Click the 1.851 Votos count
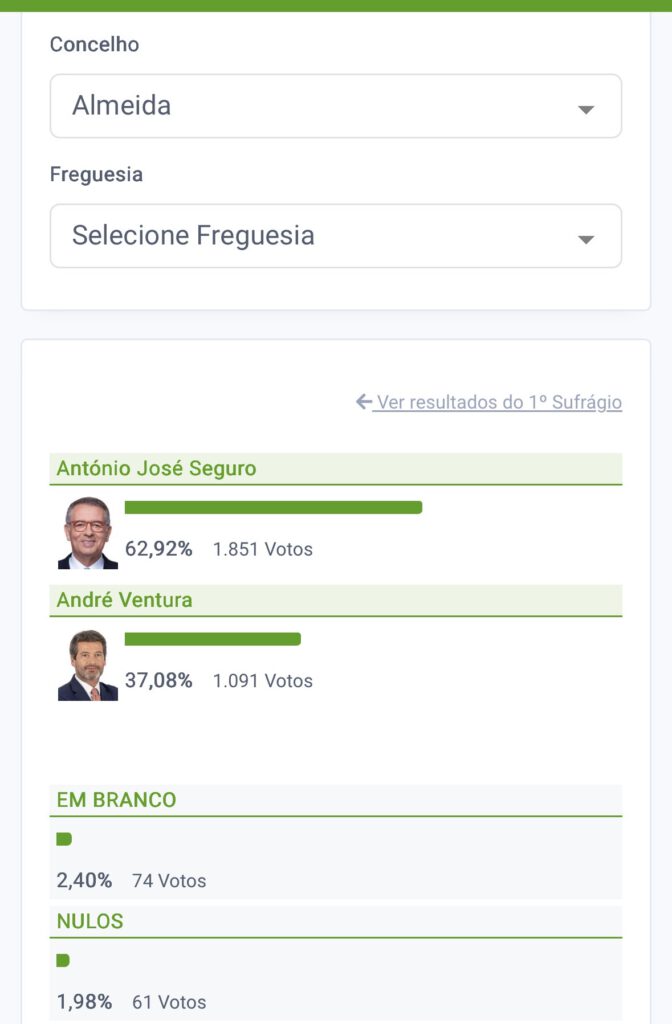The height and width of the screenshot is (1024, 672). (x=263, y=549)
